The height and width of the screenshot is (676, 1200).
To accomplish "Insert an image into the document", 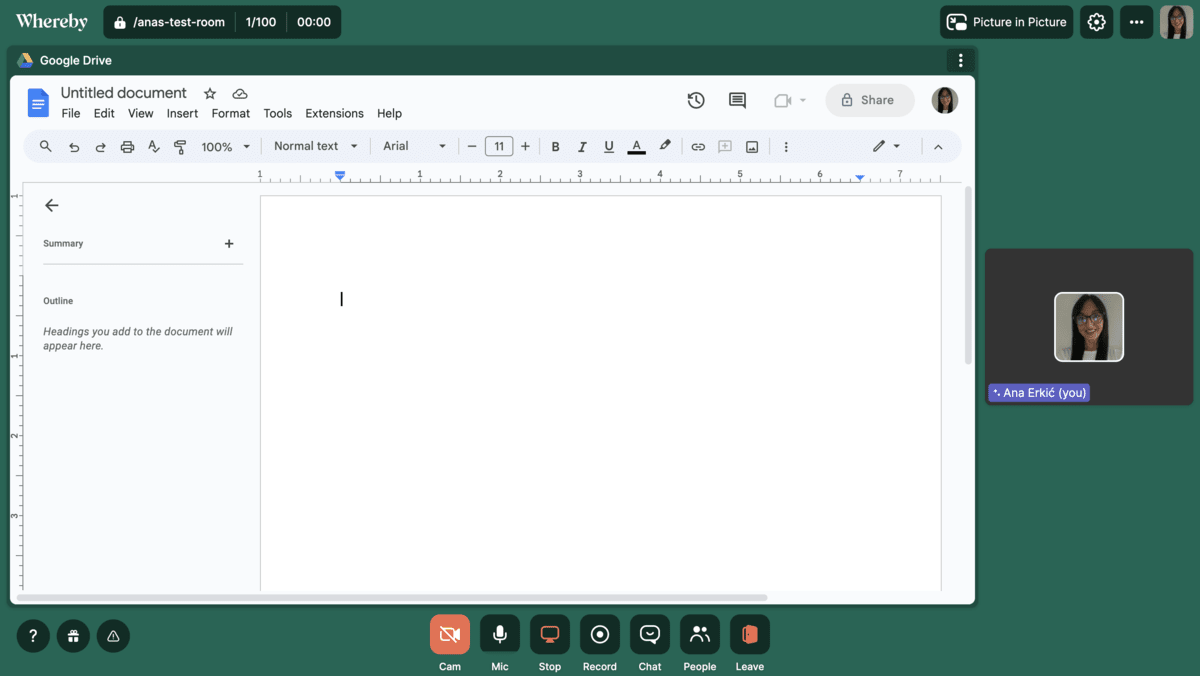I will 751,146.
